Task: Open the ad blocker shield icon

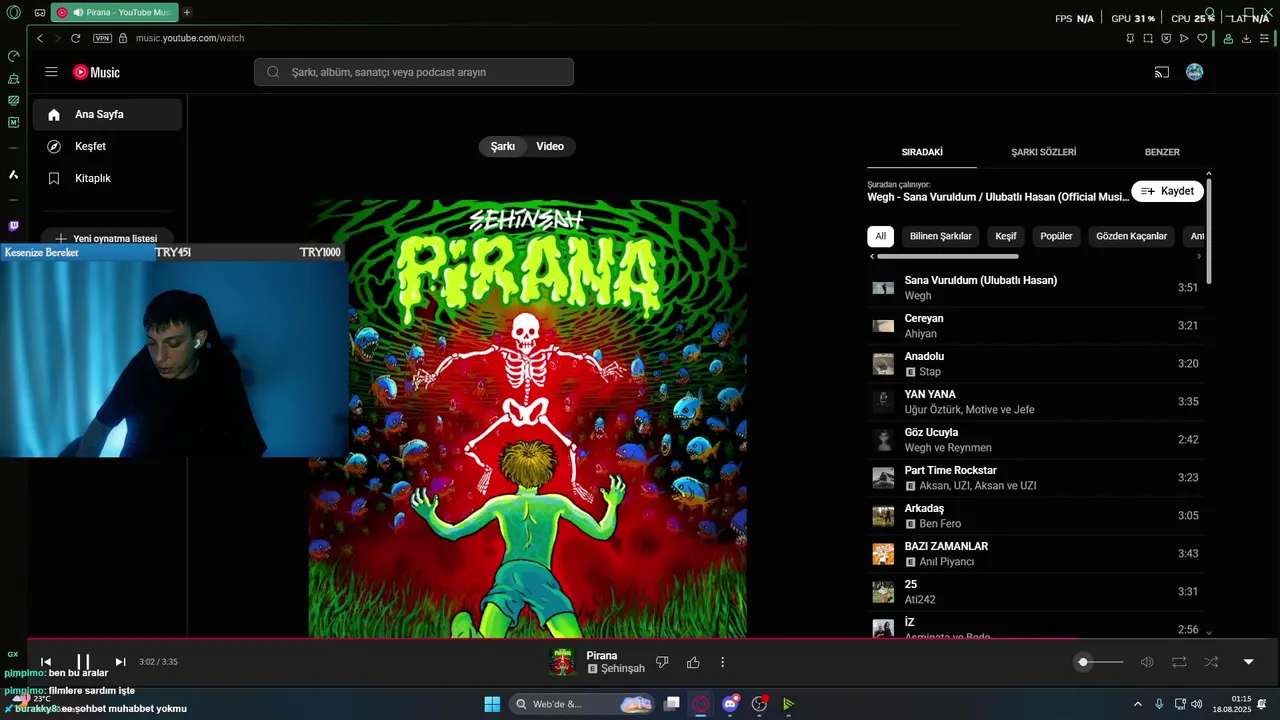Action: [x=1166, y=38]
